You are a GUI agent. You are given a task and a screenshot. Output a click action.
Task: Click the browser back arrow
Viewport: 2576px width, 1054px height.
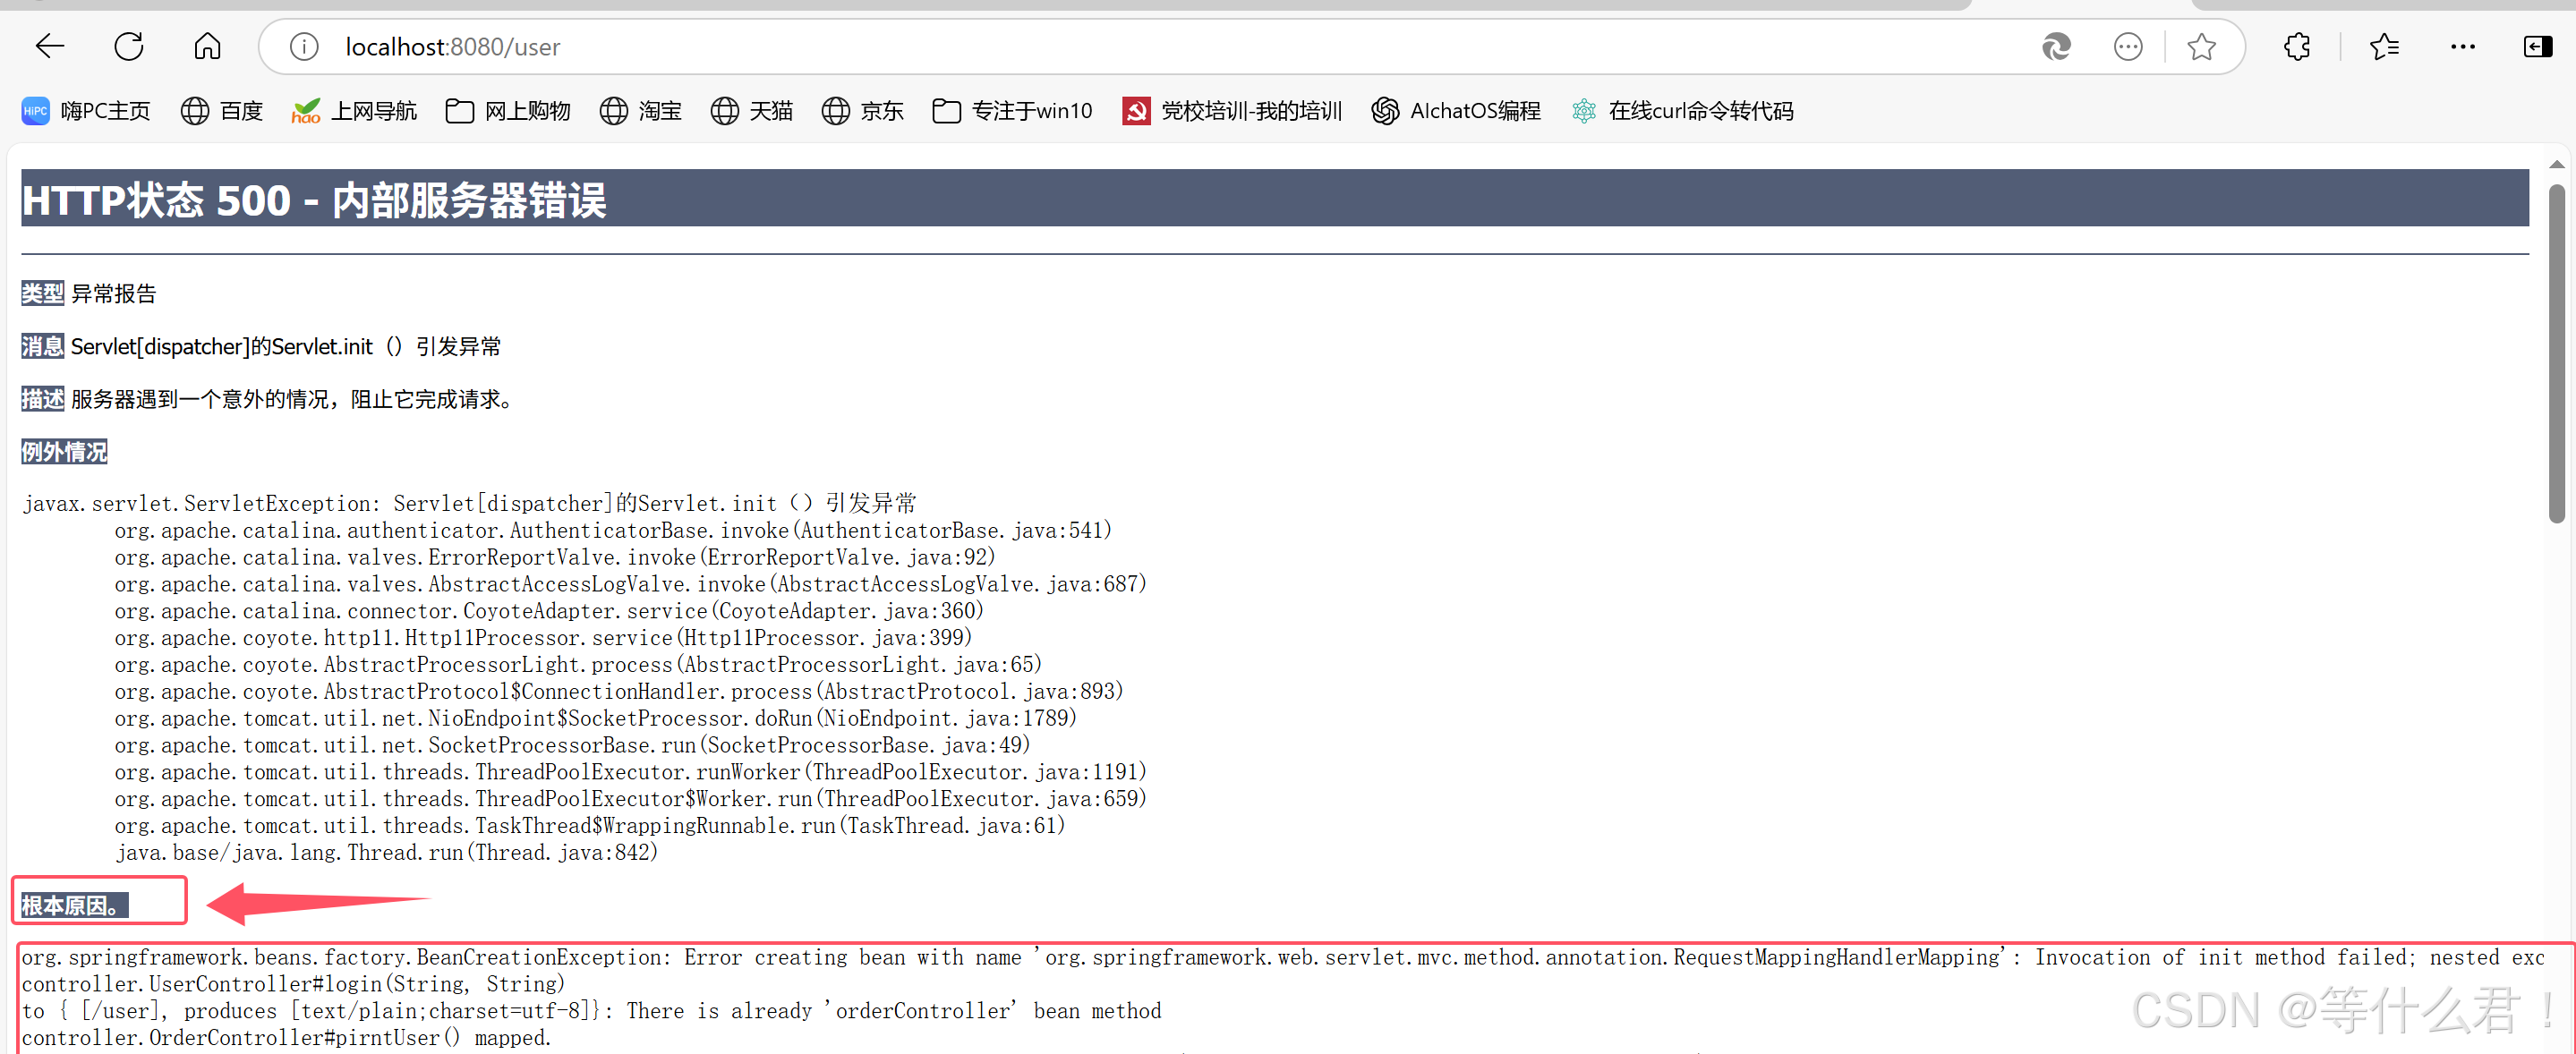49,46
